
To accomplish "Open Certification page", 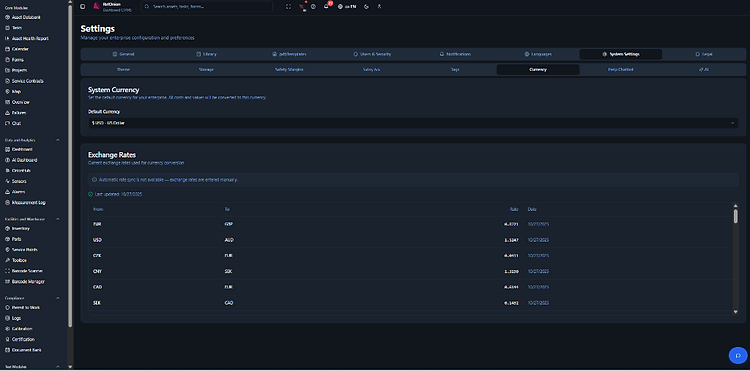I will [20, 339].
